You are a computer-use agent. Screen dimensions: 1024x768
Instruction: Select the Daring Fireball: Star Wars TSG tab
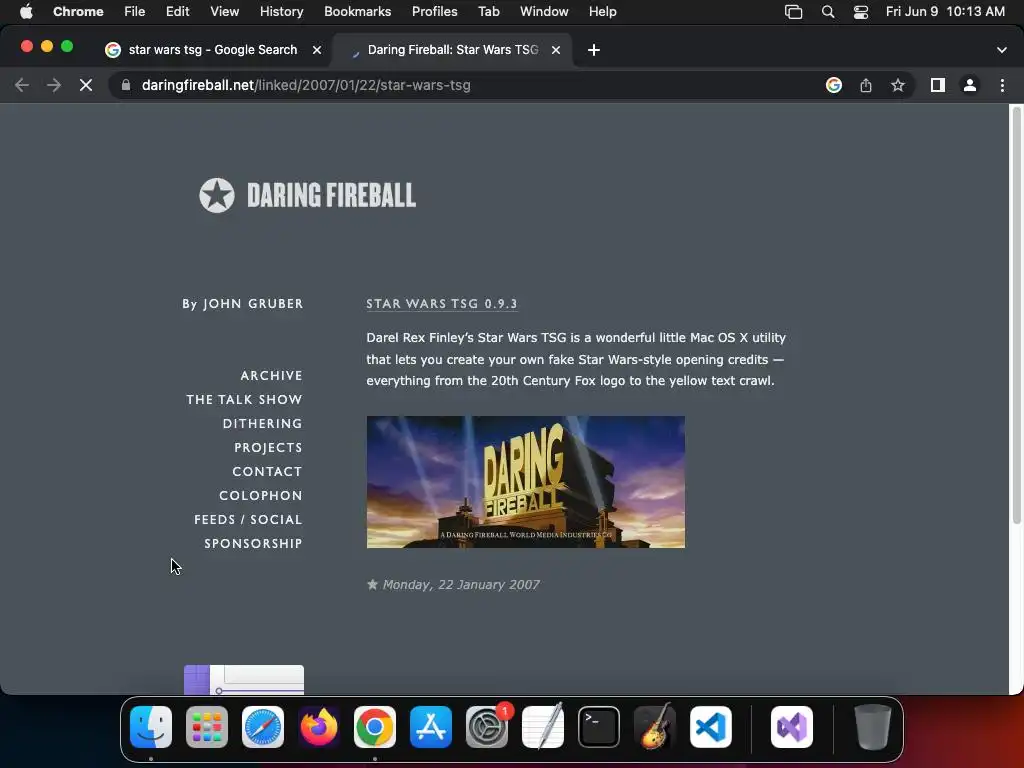pos(453,50)
